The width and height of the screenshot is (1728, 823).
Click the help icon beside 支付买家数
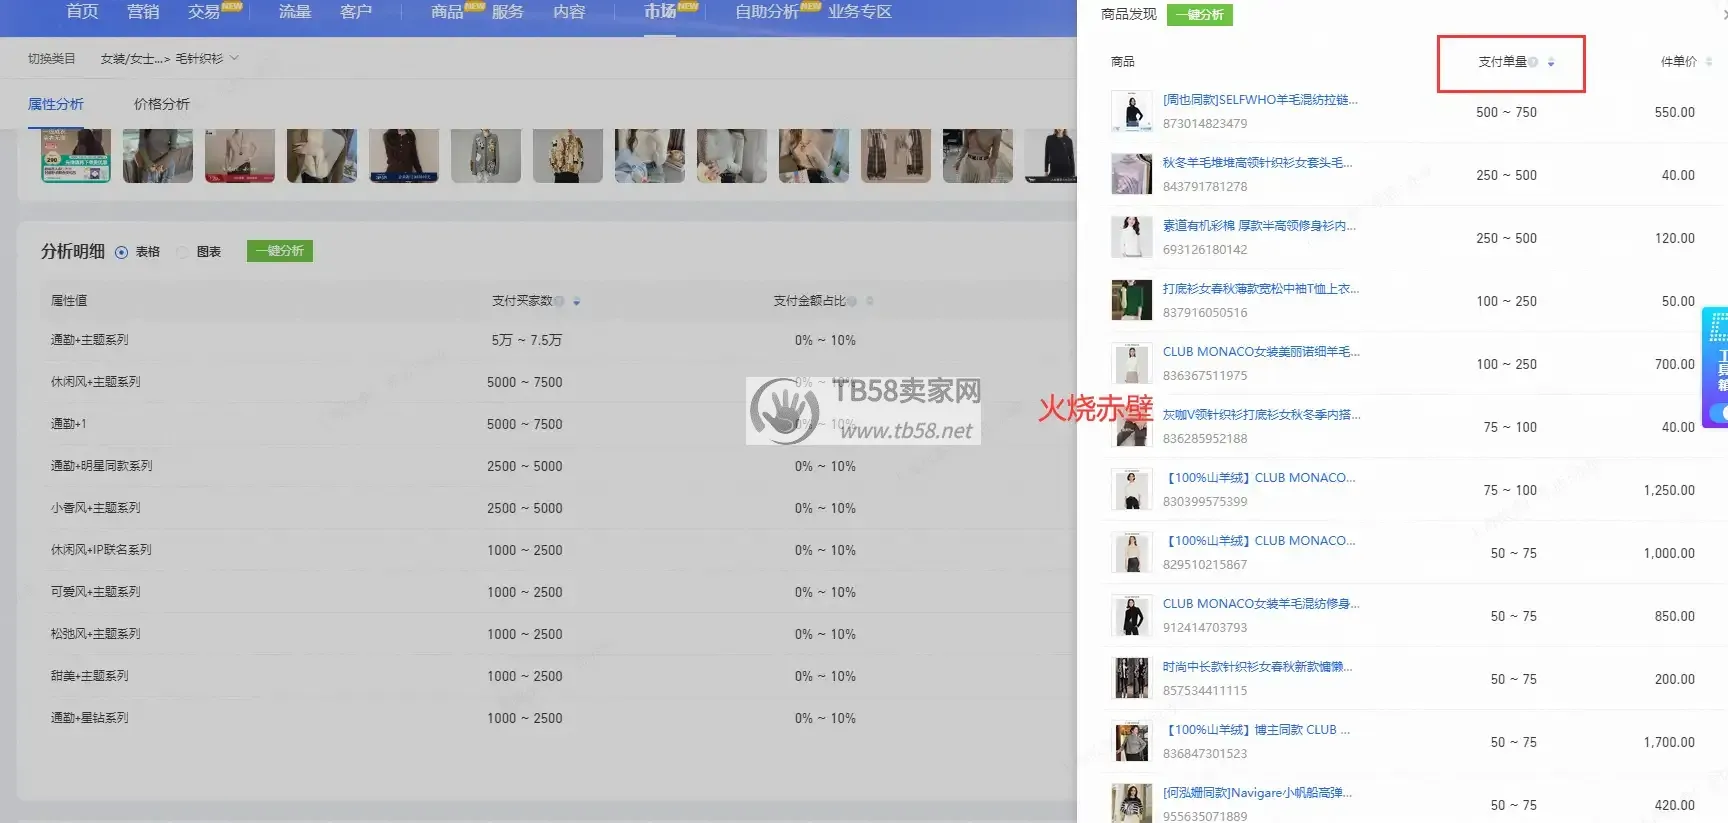pos(560,301)
